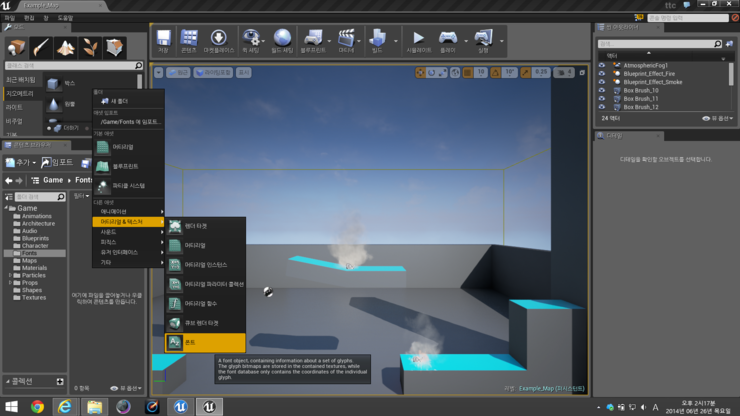Open the Marketplace toolbar icon
This screenshot has height=416, width=740.
point(219,41)
